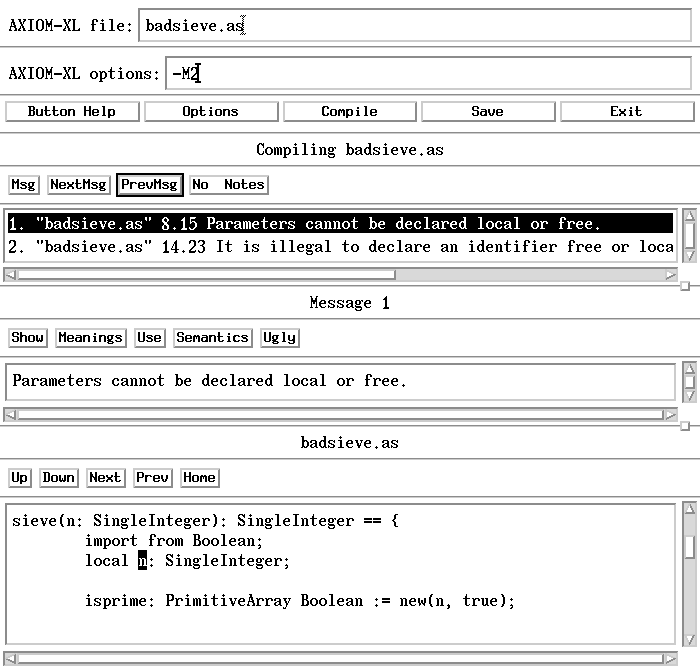Click the AXIOM-XL file input field
Image resolution: width=700 pixels, height=669 pixels.
tap(415, 25)
